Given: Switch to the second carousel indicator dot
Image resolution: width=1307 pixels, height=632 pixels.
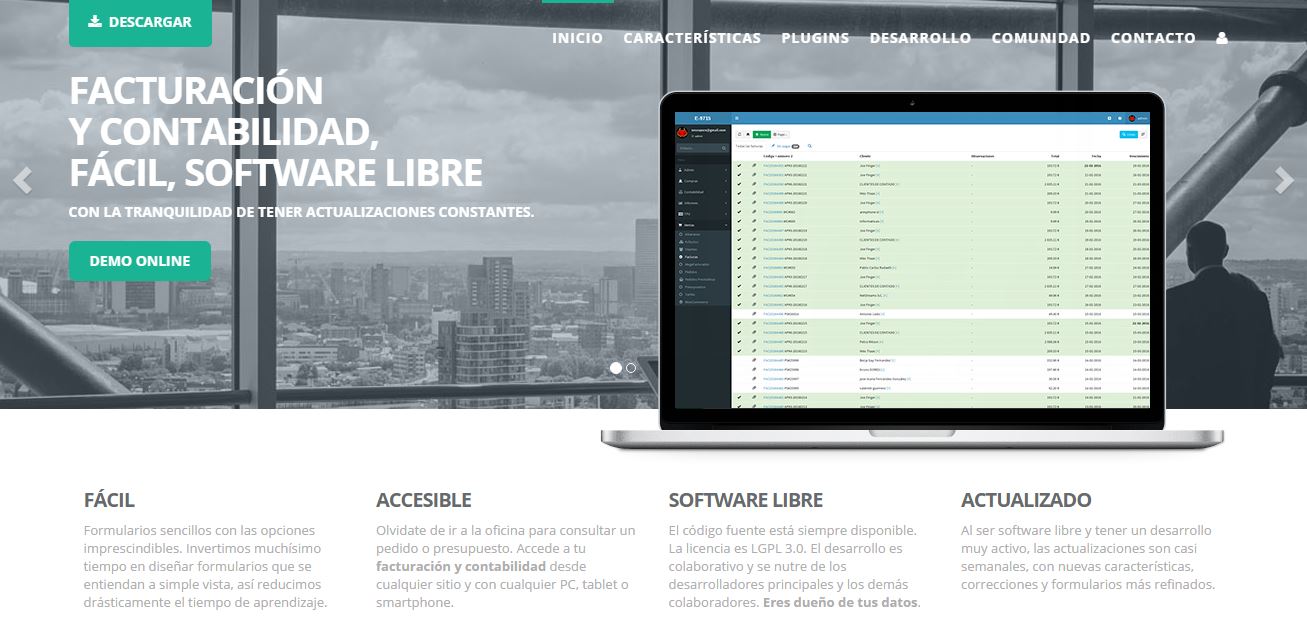Looking at the screenshot, I should [x=631, y=368].
